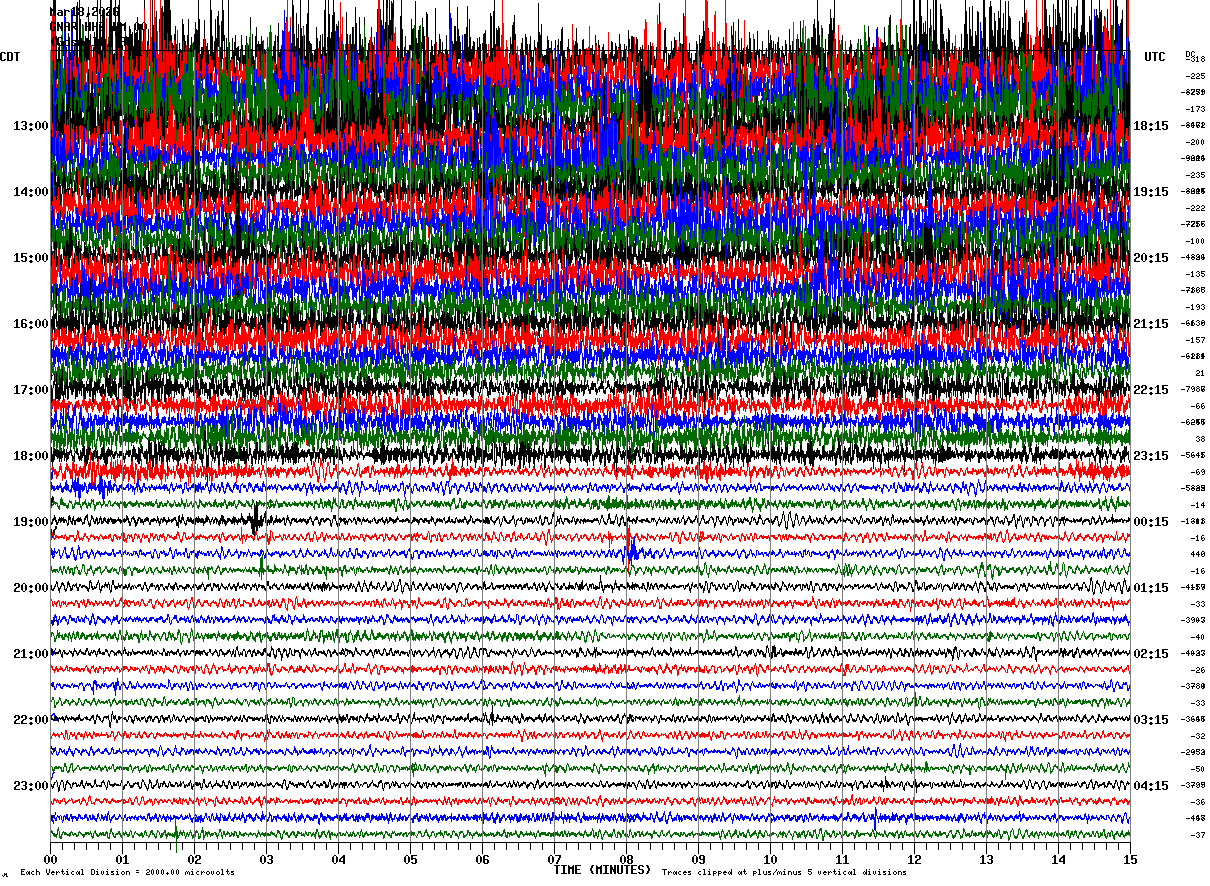Click the 20:15 UTC time label
Viewport: 1210px width, 886px height.
point(1151,258)
